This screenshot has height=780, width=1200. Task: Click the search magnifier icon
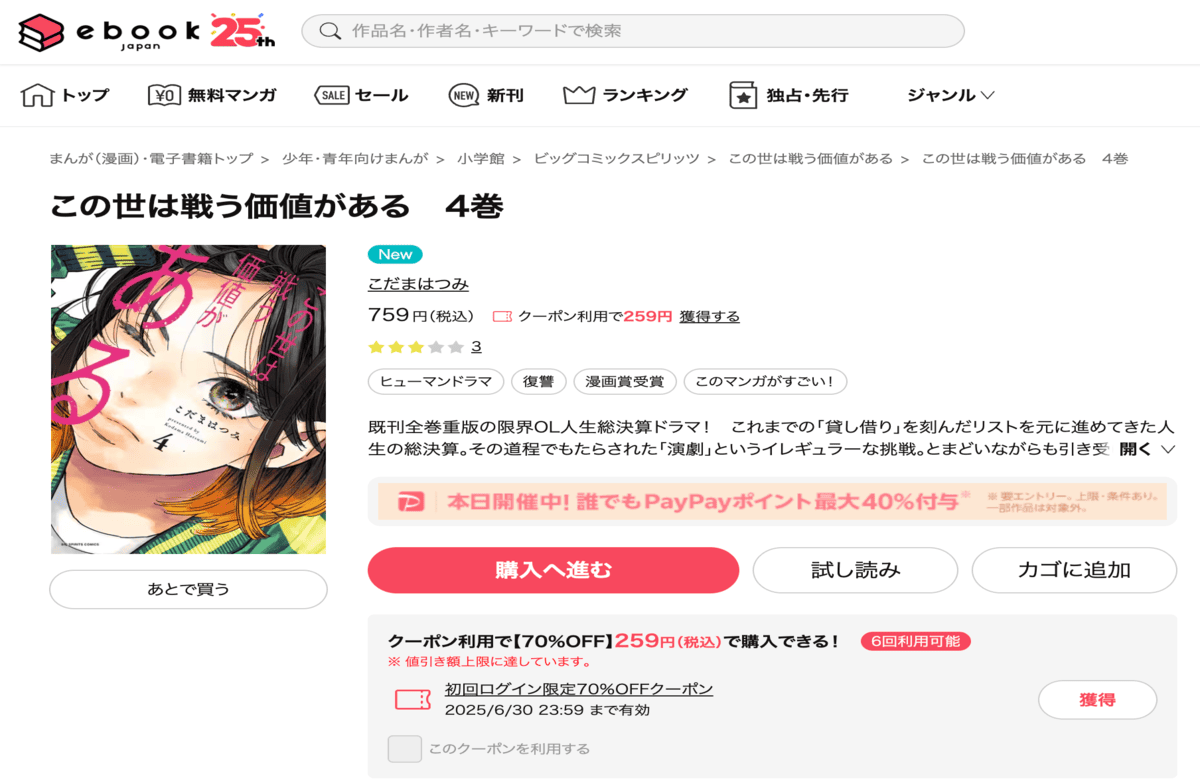[330, 31]
